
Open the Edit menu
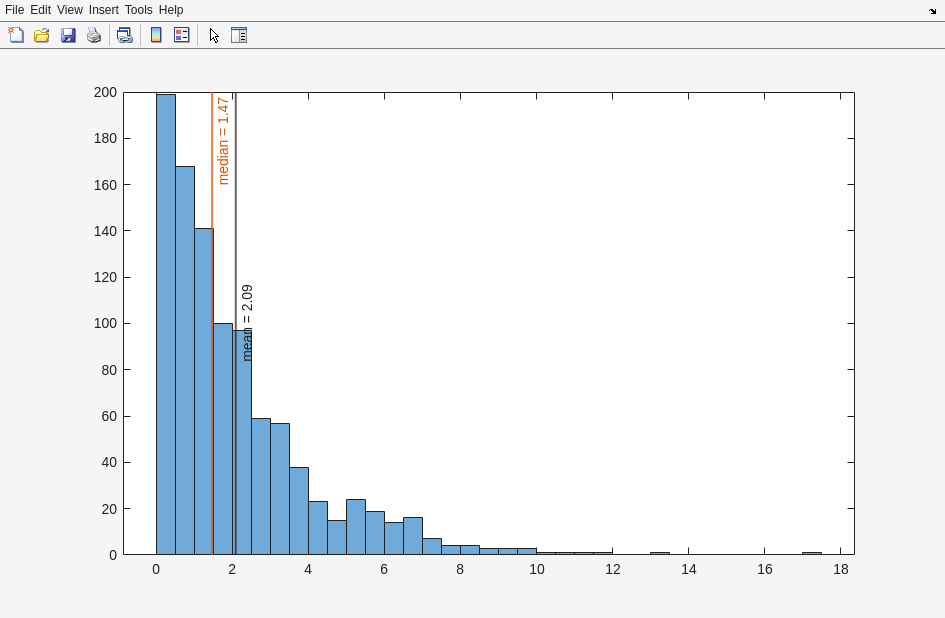(x=40, y=10)
